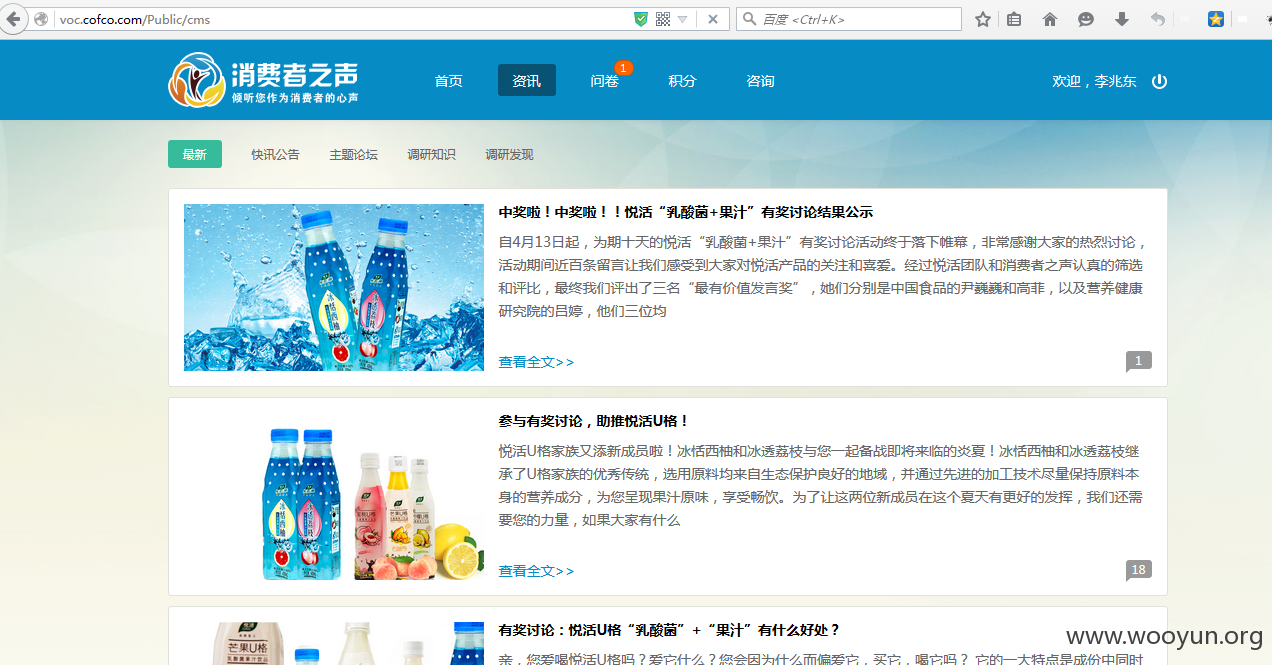Open comment count bubble showing 1

tap(1138, 361)
